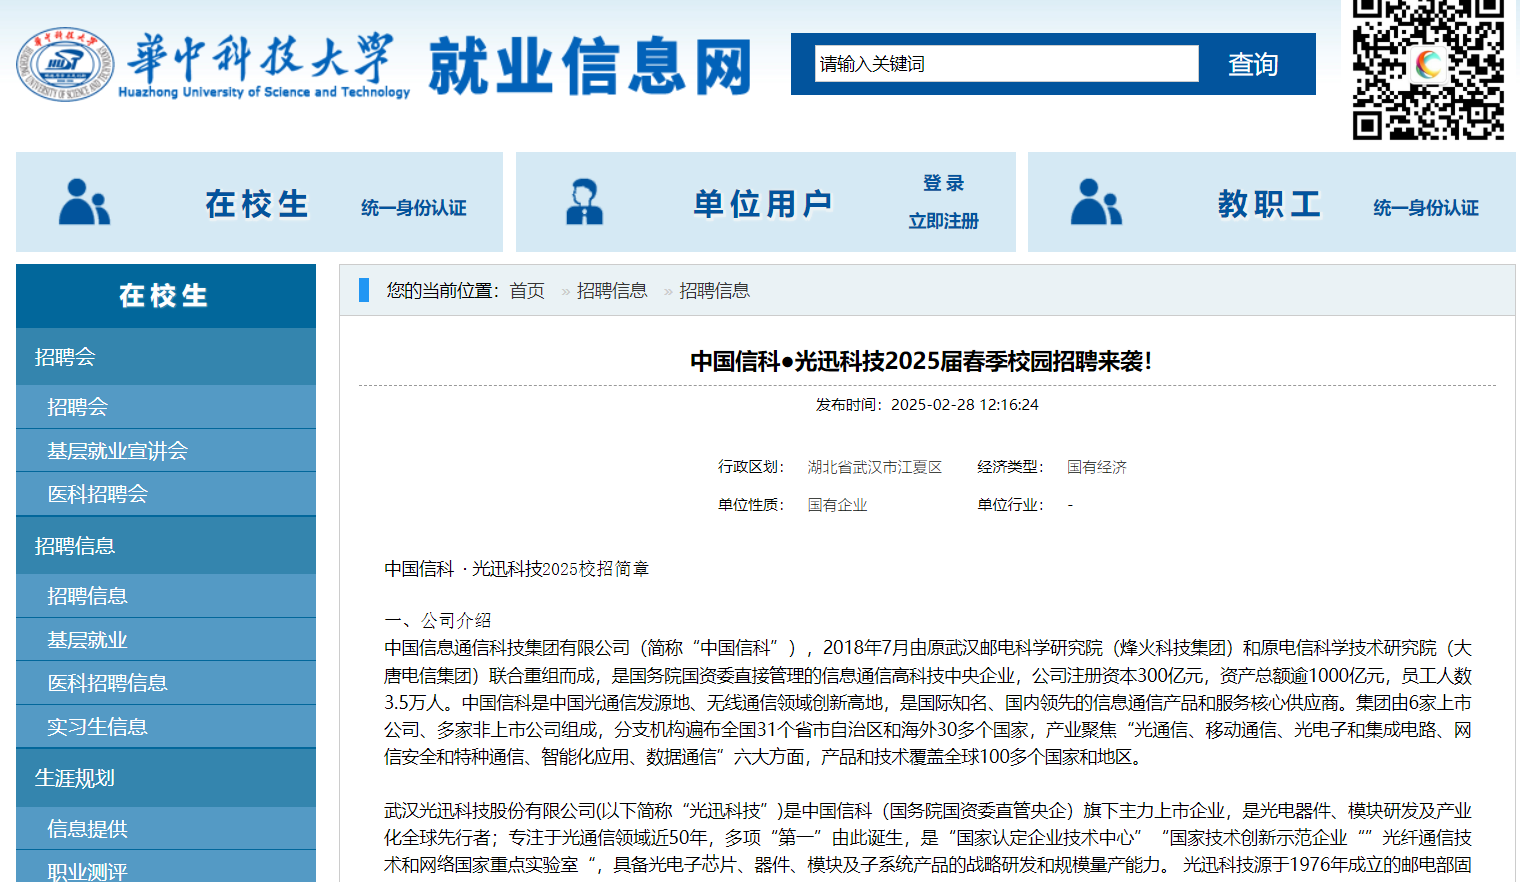Click 国有企业 unit nature value
Screen dimensions: 1520x882
point(838,505)
